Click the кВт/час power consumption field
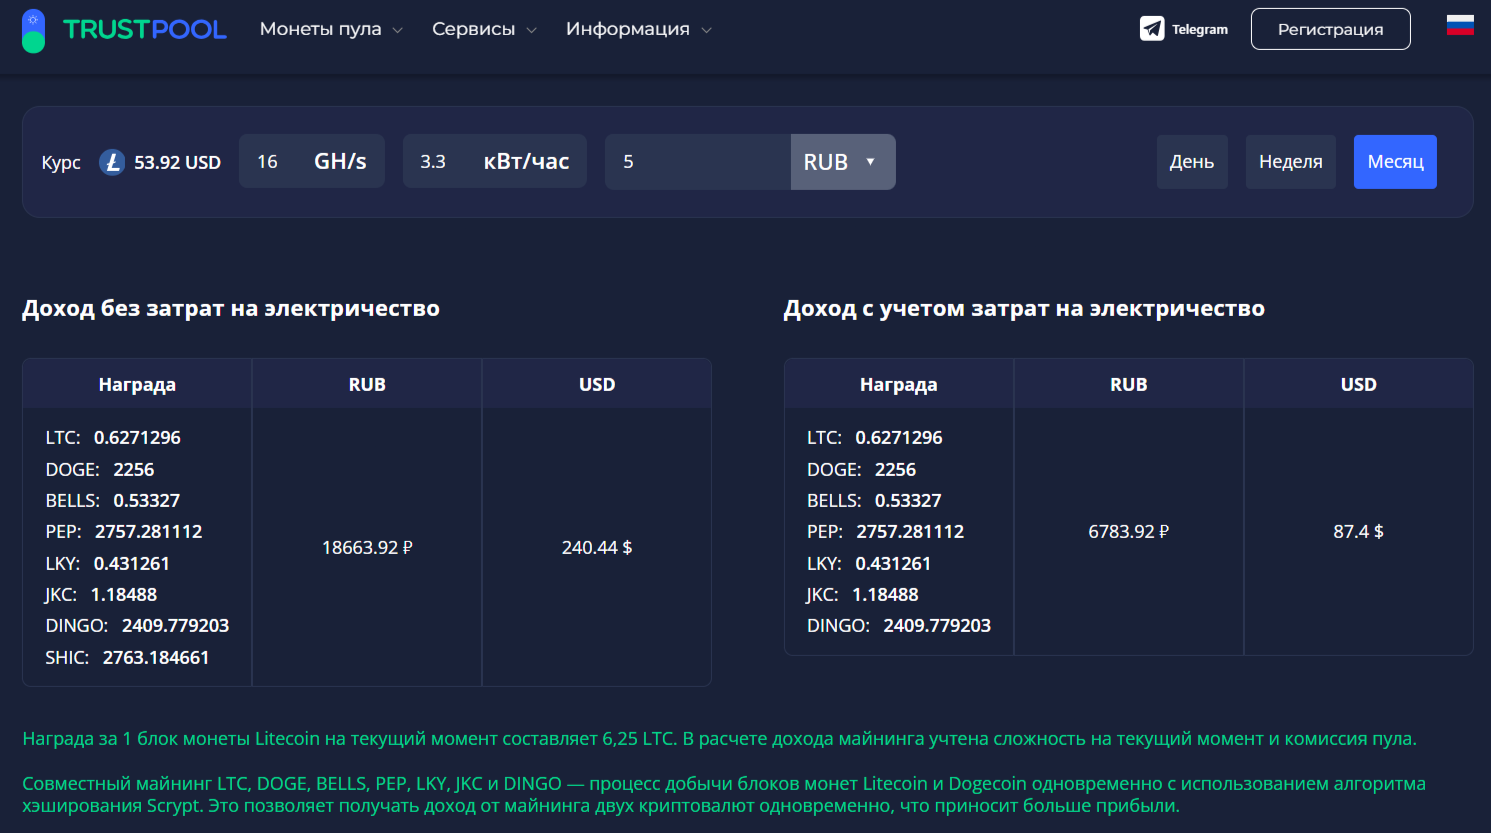1491x833 pixels. pyautogui.click(x=436, y=162)
